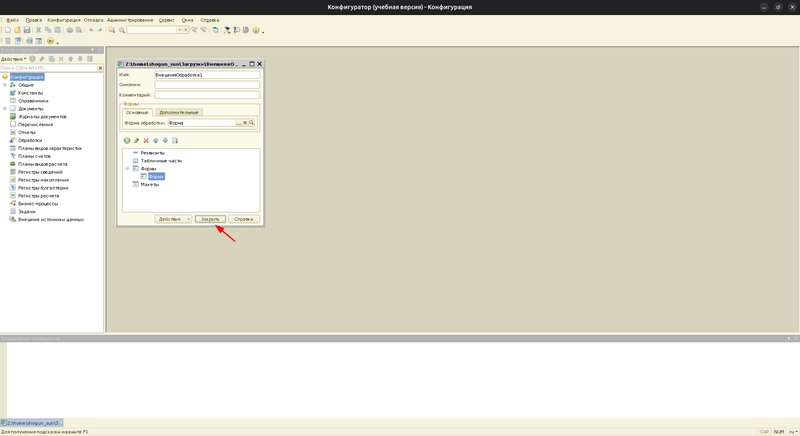Expand the Общие tree node

click(5, 85)
